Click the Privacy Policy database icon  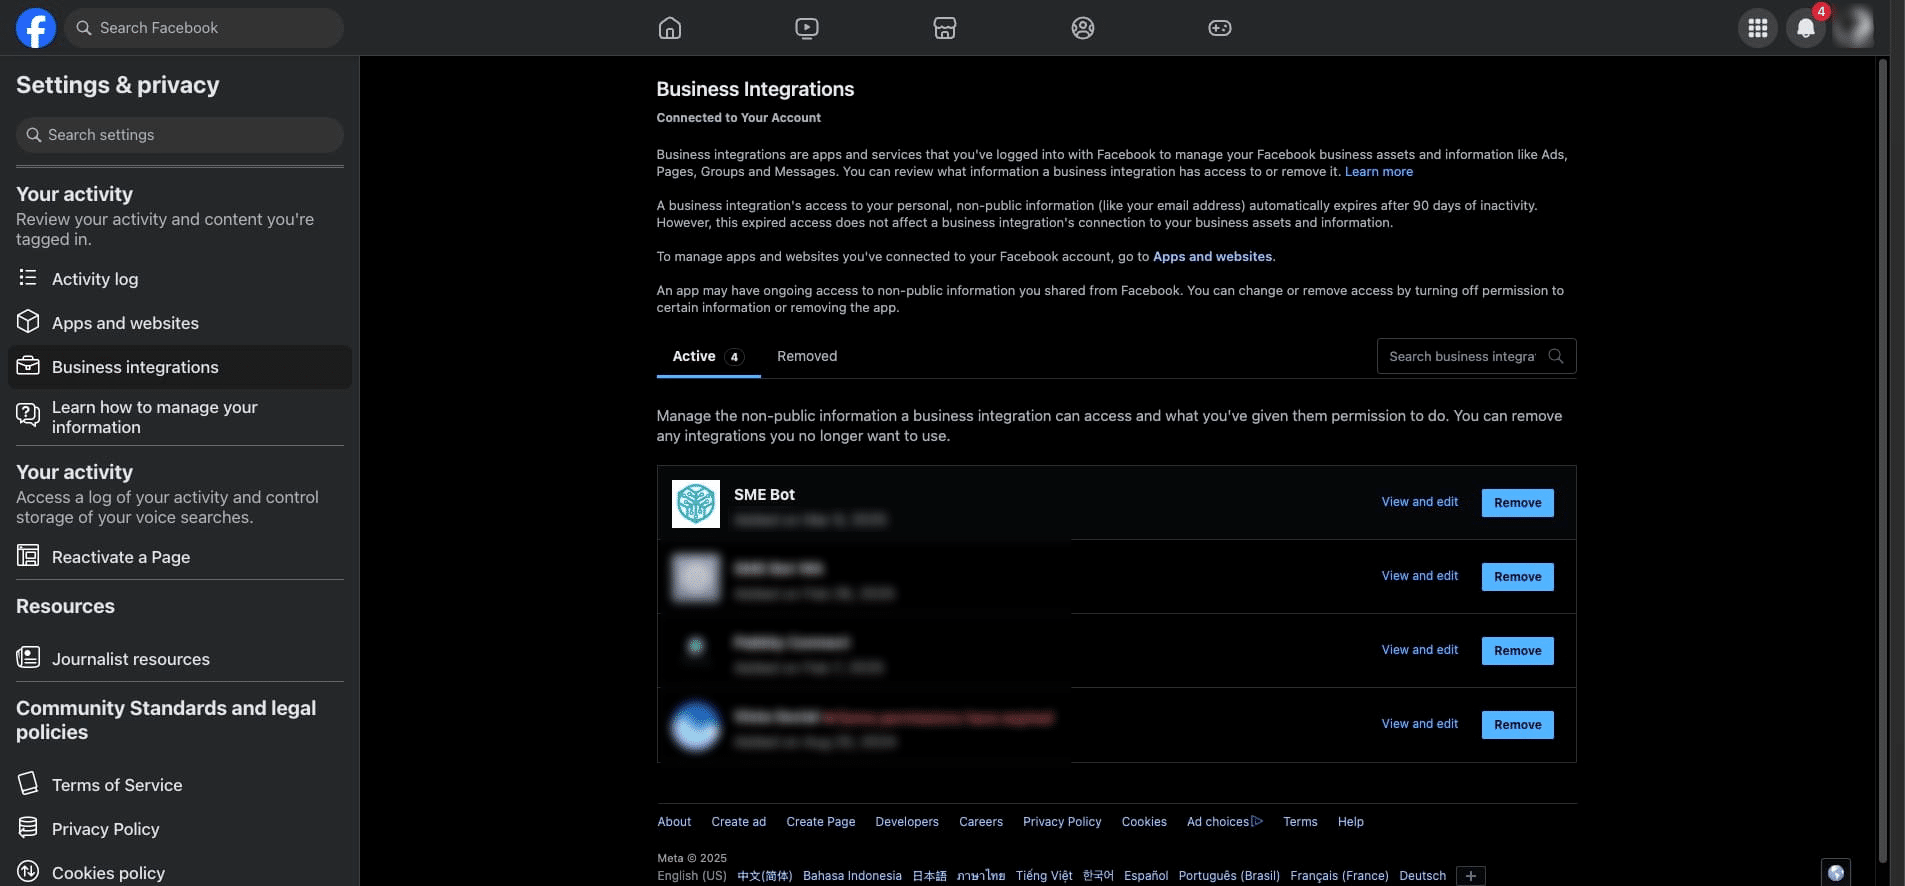click(28, 828)
